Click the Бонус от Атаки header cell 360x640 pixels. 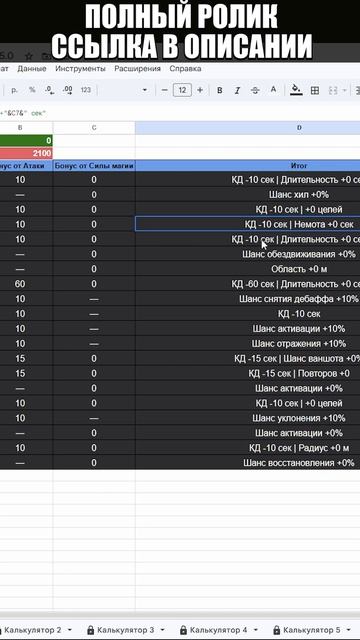[26, 166]
